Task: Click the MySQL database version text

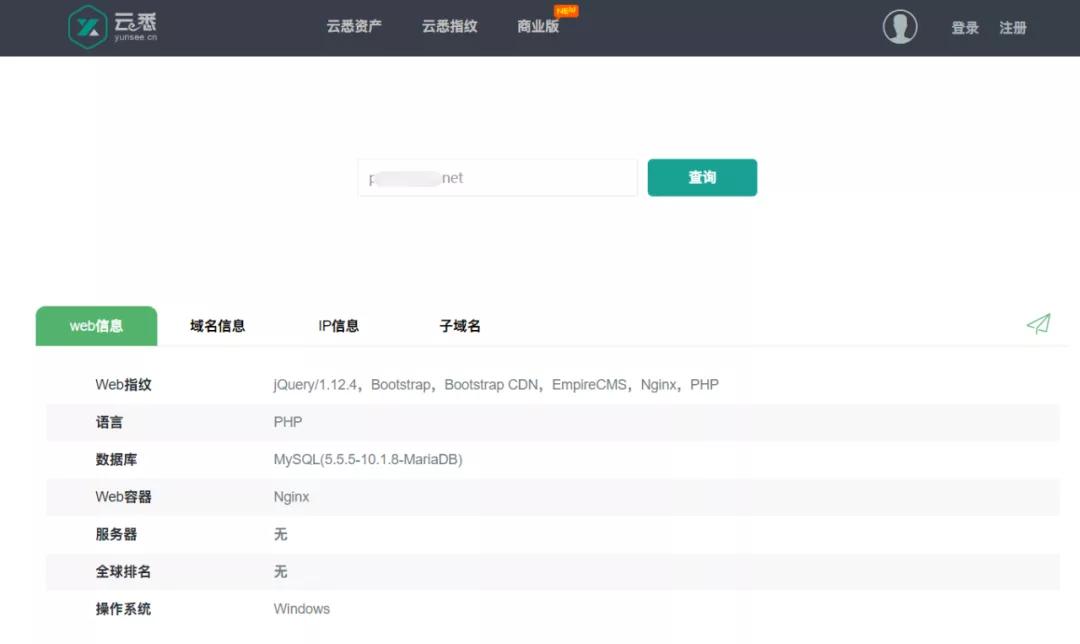Action: (369, 459)
